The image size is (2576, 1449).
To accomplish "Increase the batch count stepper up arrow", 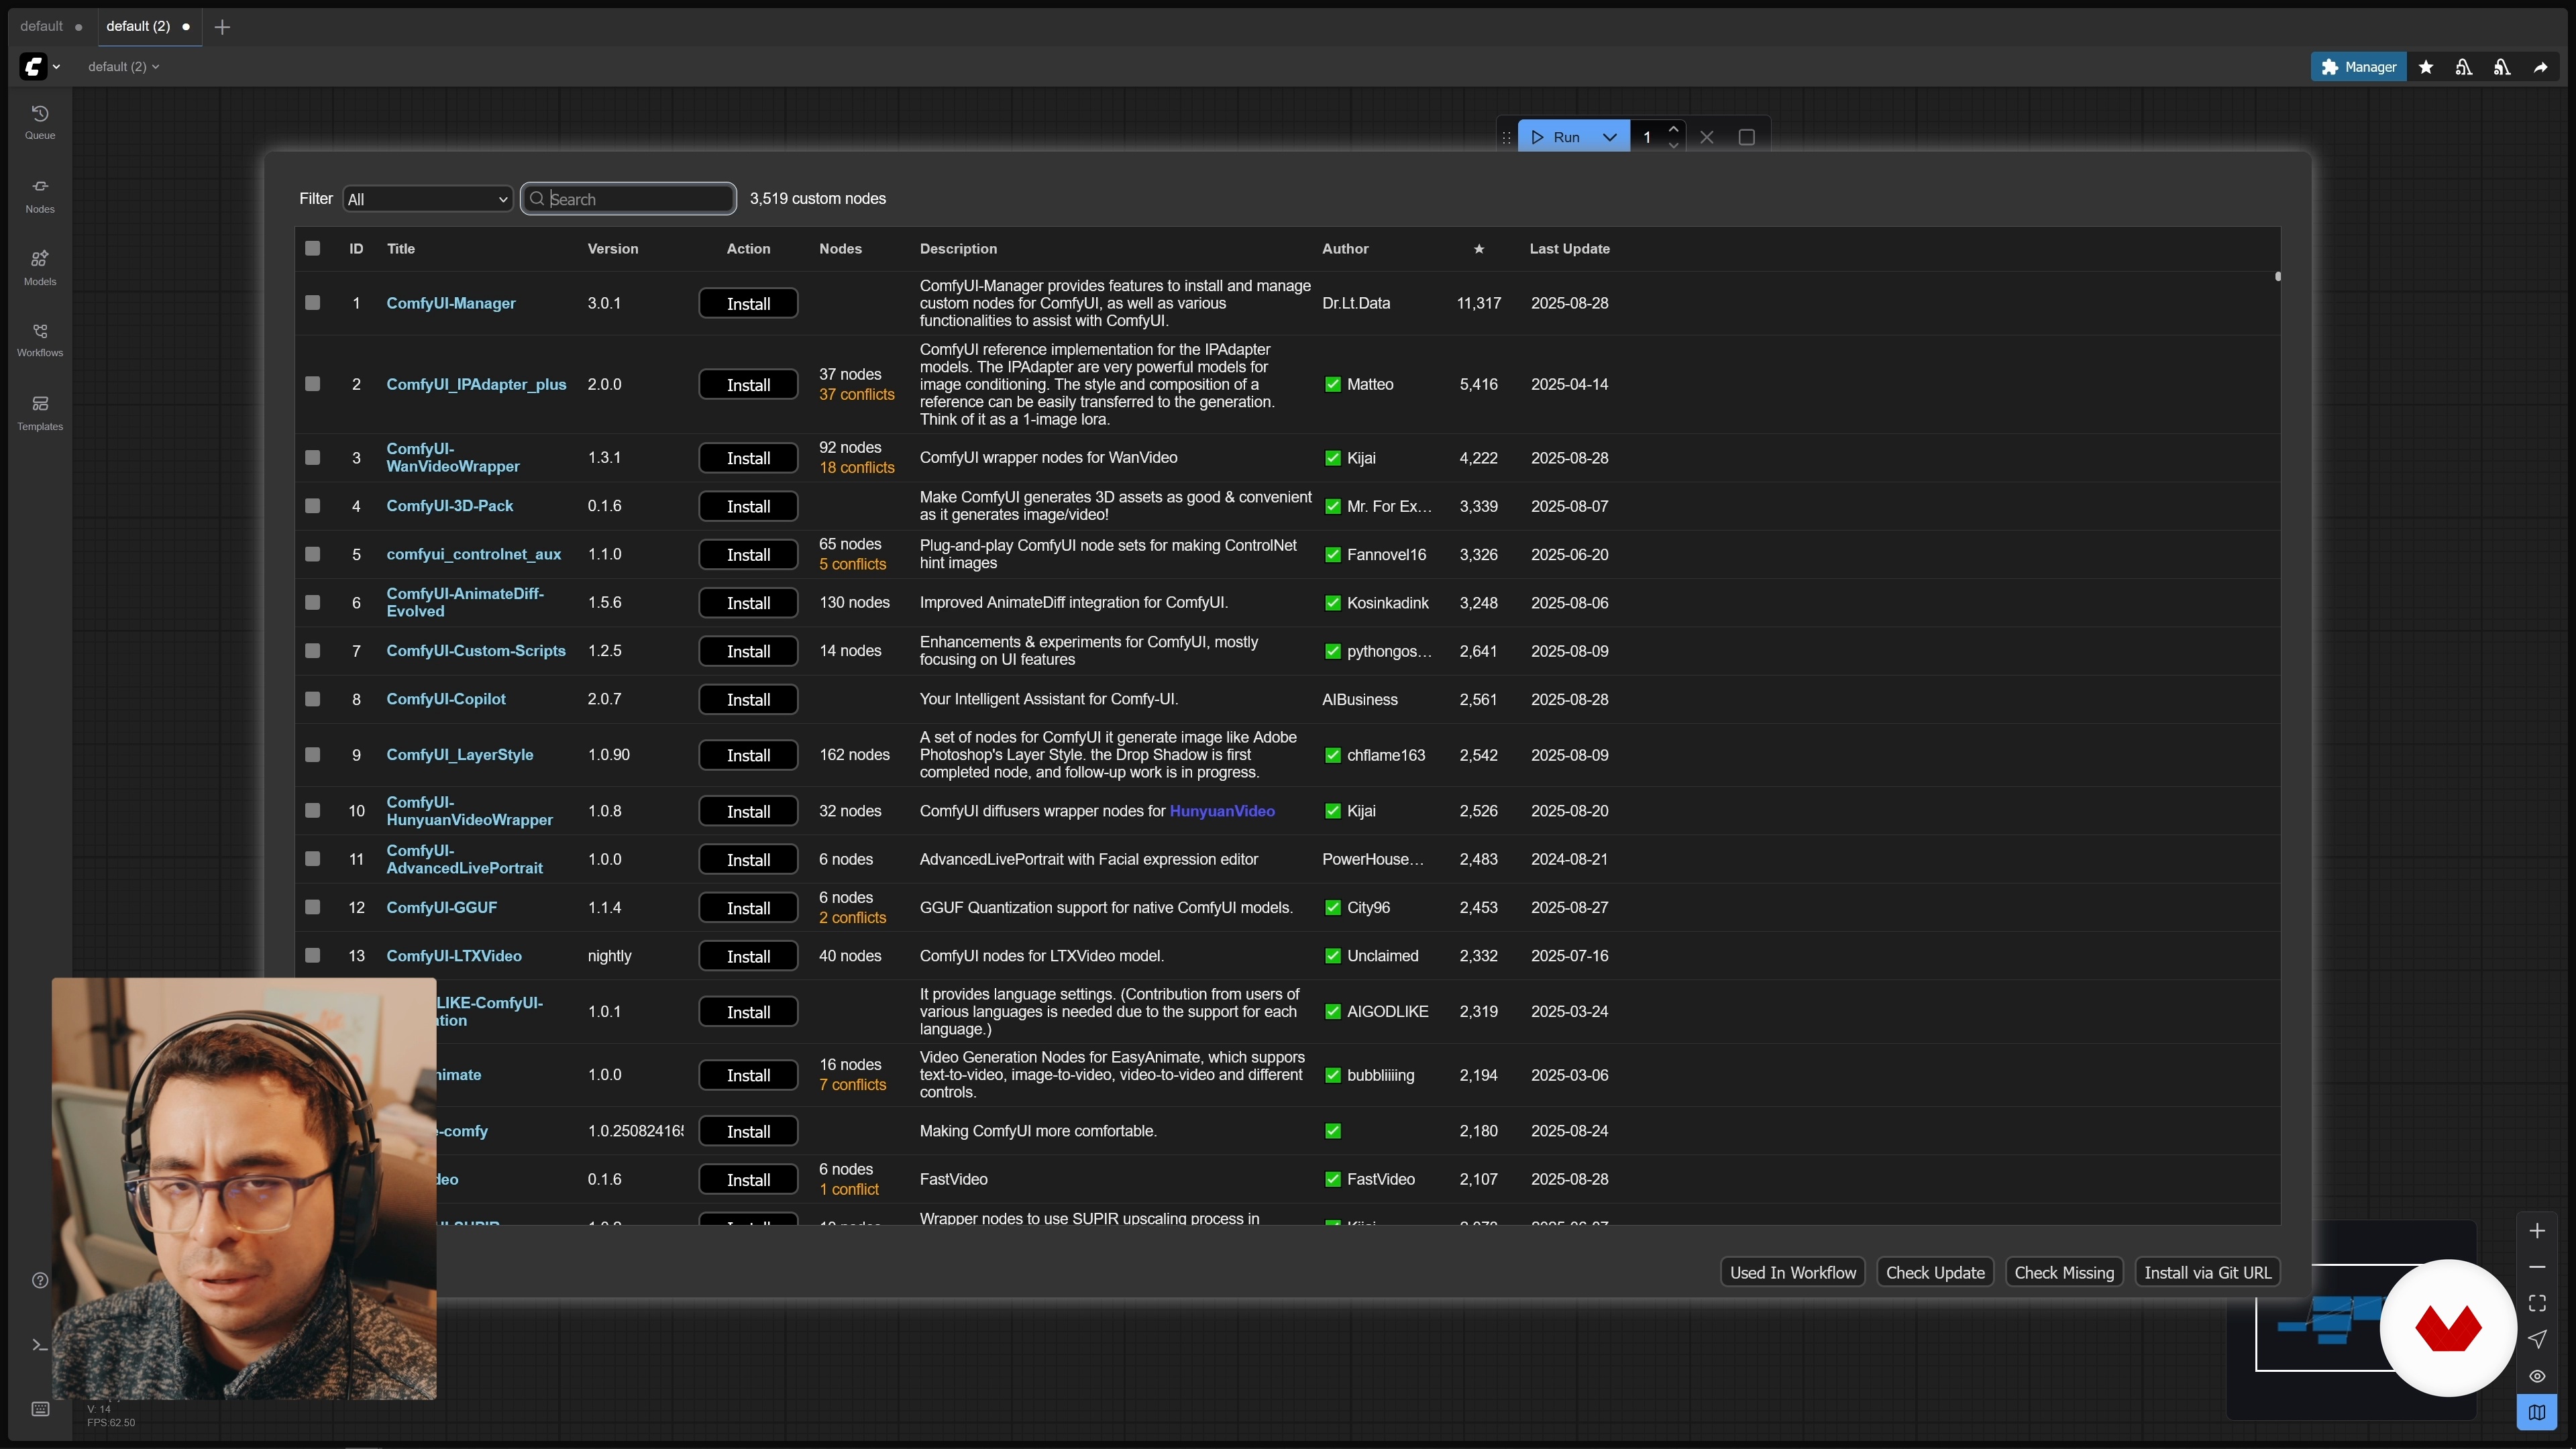I will click(1673, 129).
